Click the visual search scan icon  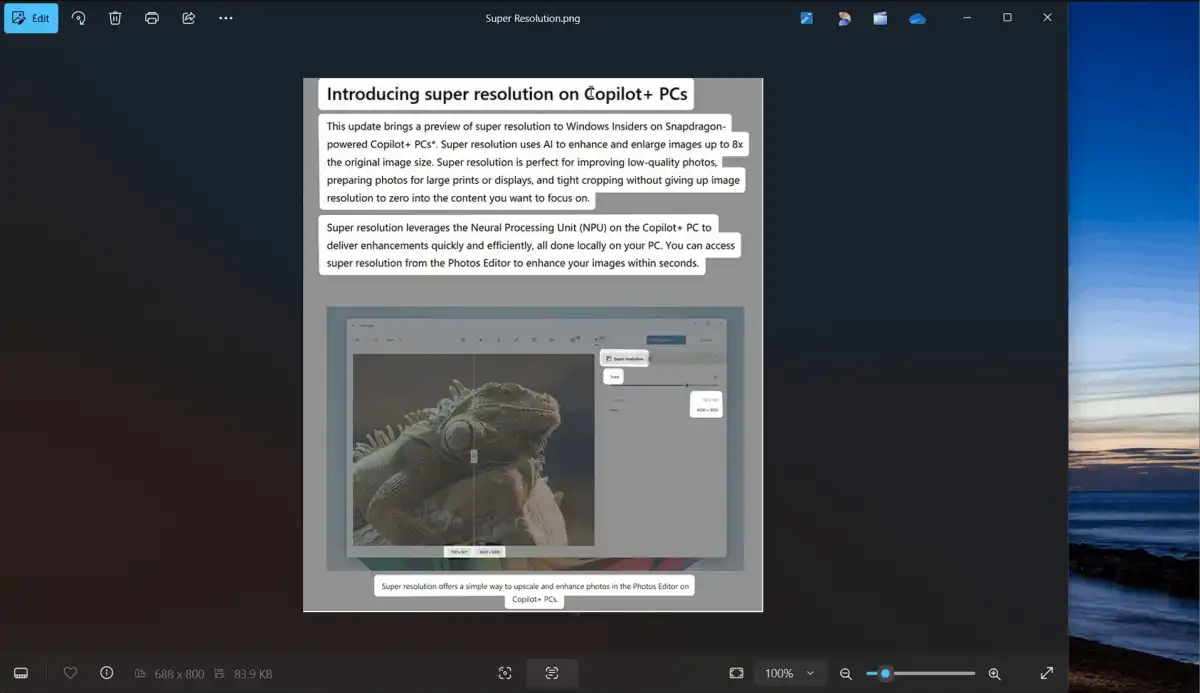[x=505, y=673]
